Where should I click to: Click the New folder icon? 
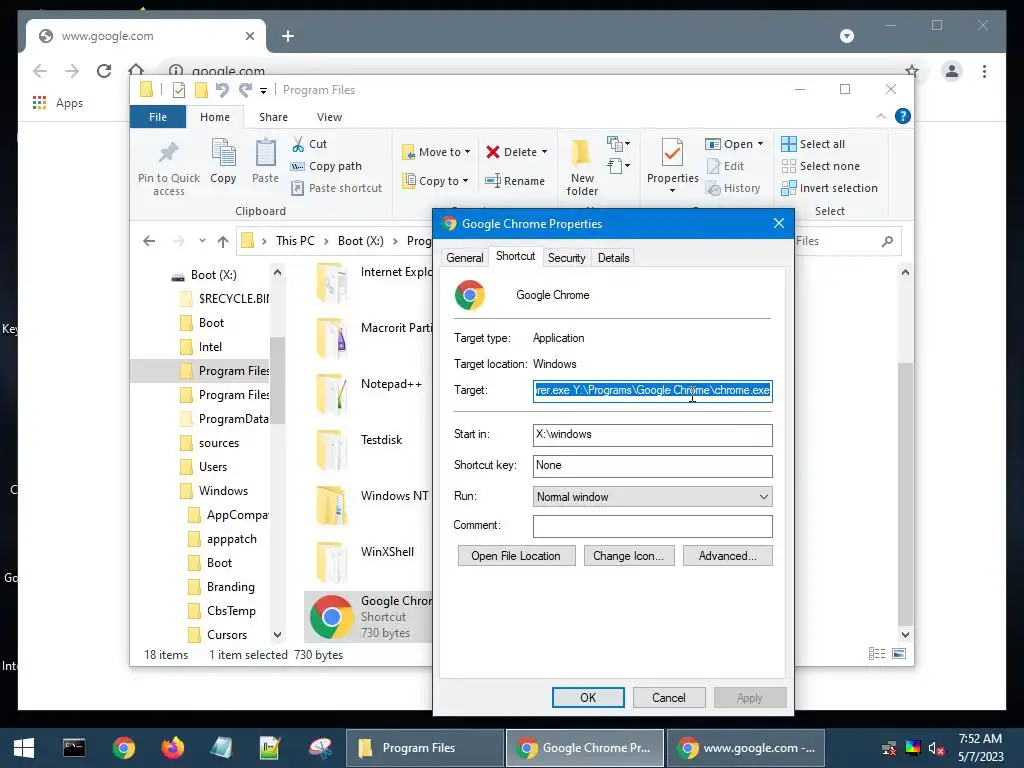tap(581, 152)
